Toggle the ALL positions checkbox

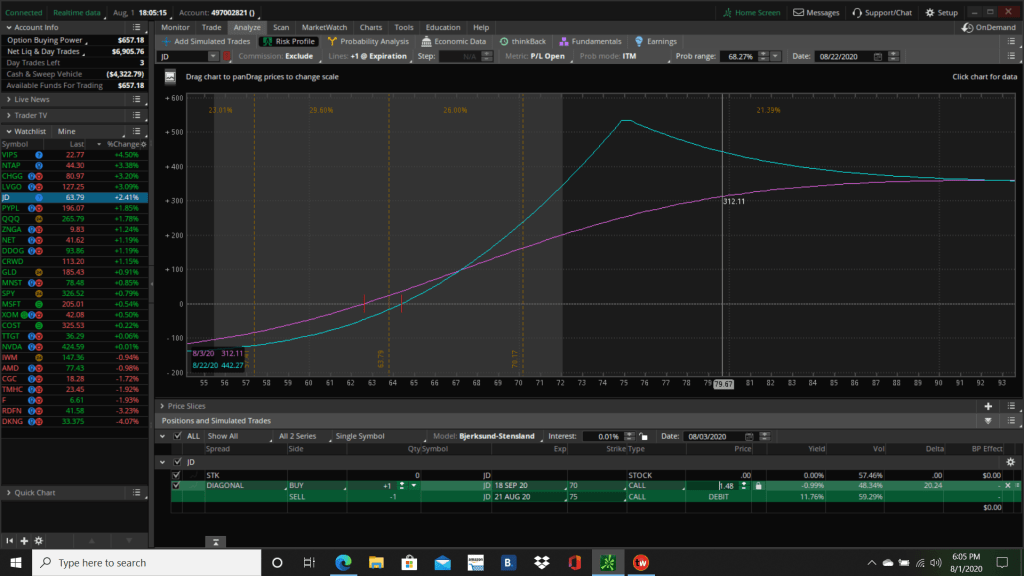pyautogui.click(x=178, y=437)
